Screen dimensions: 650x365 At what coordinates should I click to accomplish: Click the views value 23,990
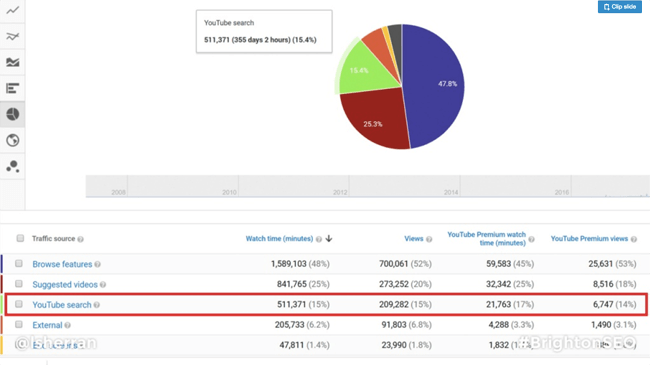[394, 345]
